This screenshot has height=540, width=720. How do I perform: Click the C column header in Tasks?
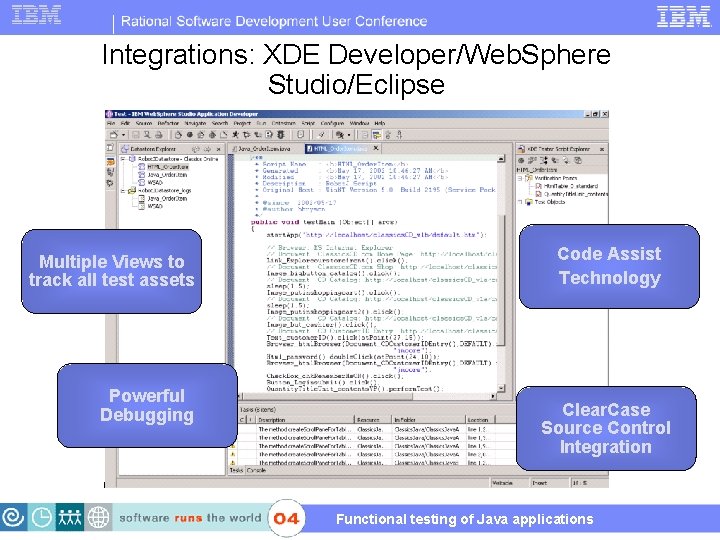click(242, 420)
